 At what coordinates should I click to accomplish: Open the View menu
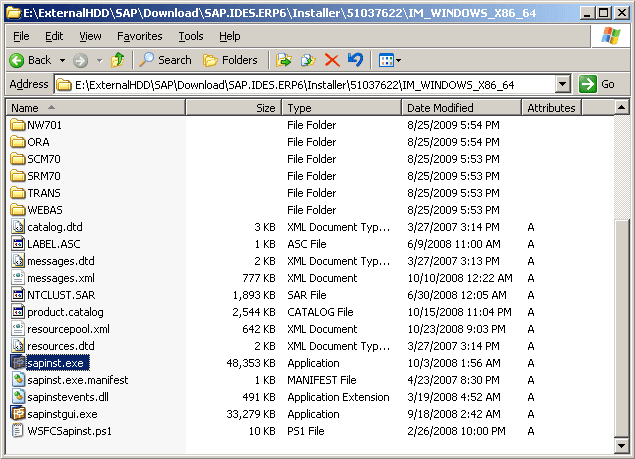90,36
